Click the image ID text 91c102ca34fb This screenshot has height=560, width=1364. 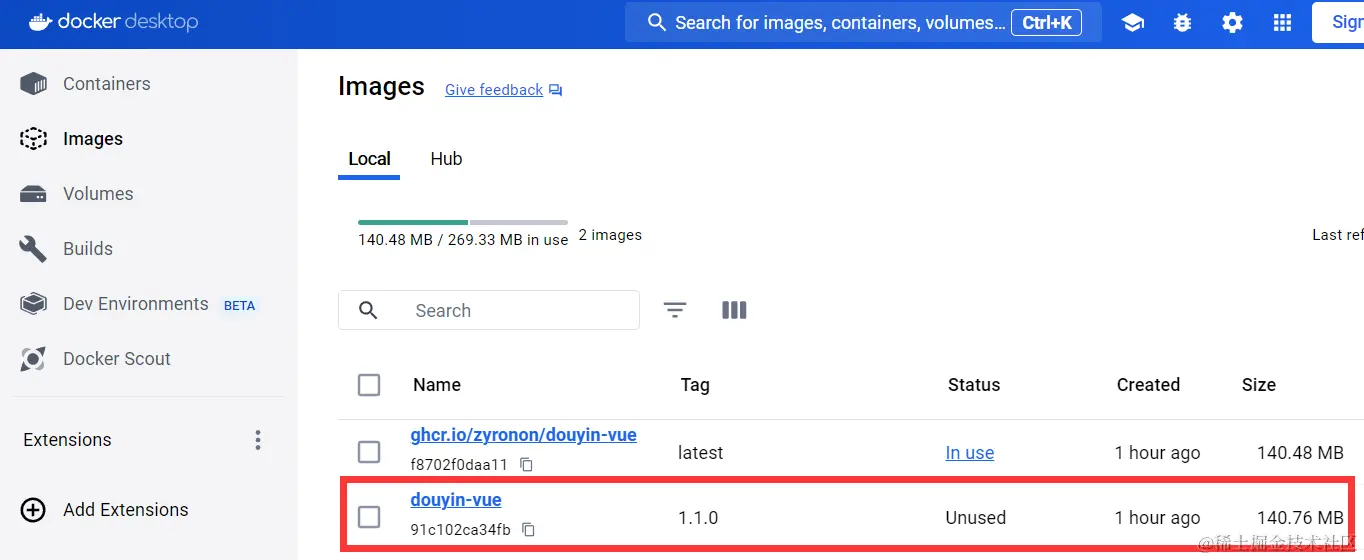[x=460, y=530]
